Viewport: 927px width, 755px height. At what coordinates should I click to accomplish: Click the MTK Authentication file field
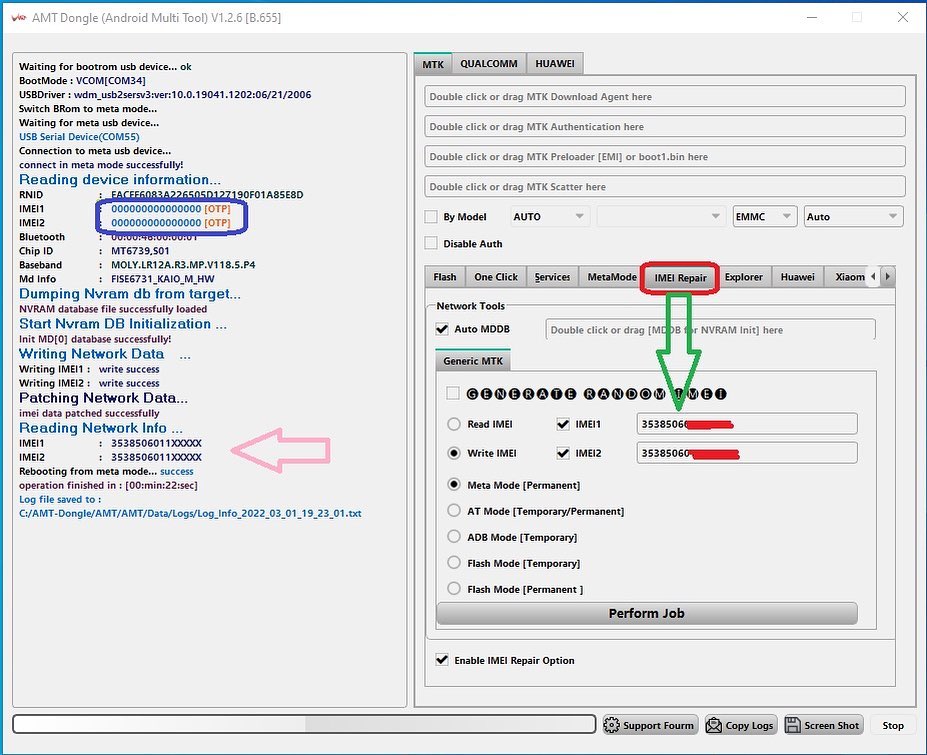tap(665, 127)
